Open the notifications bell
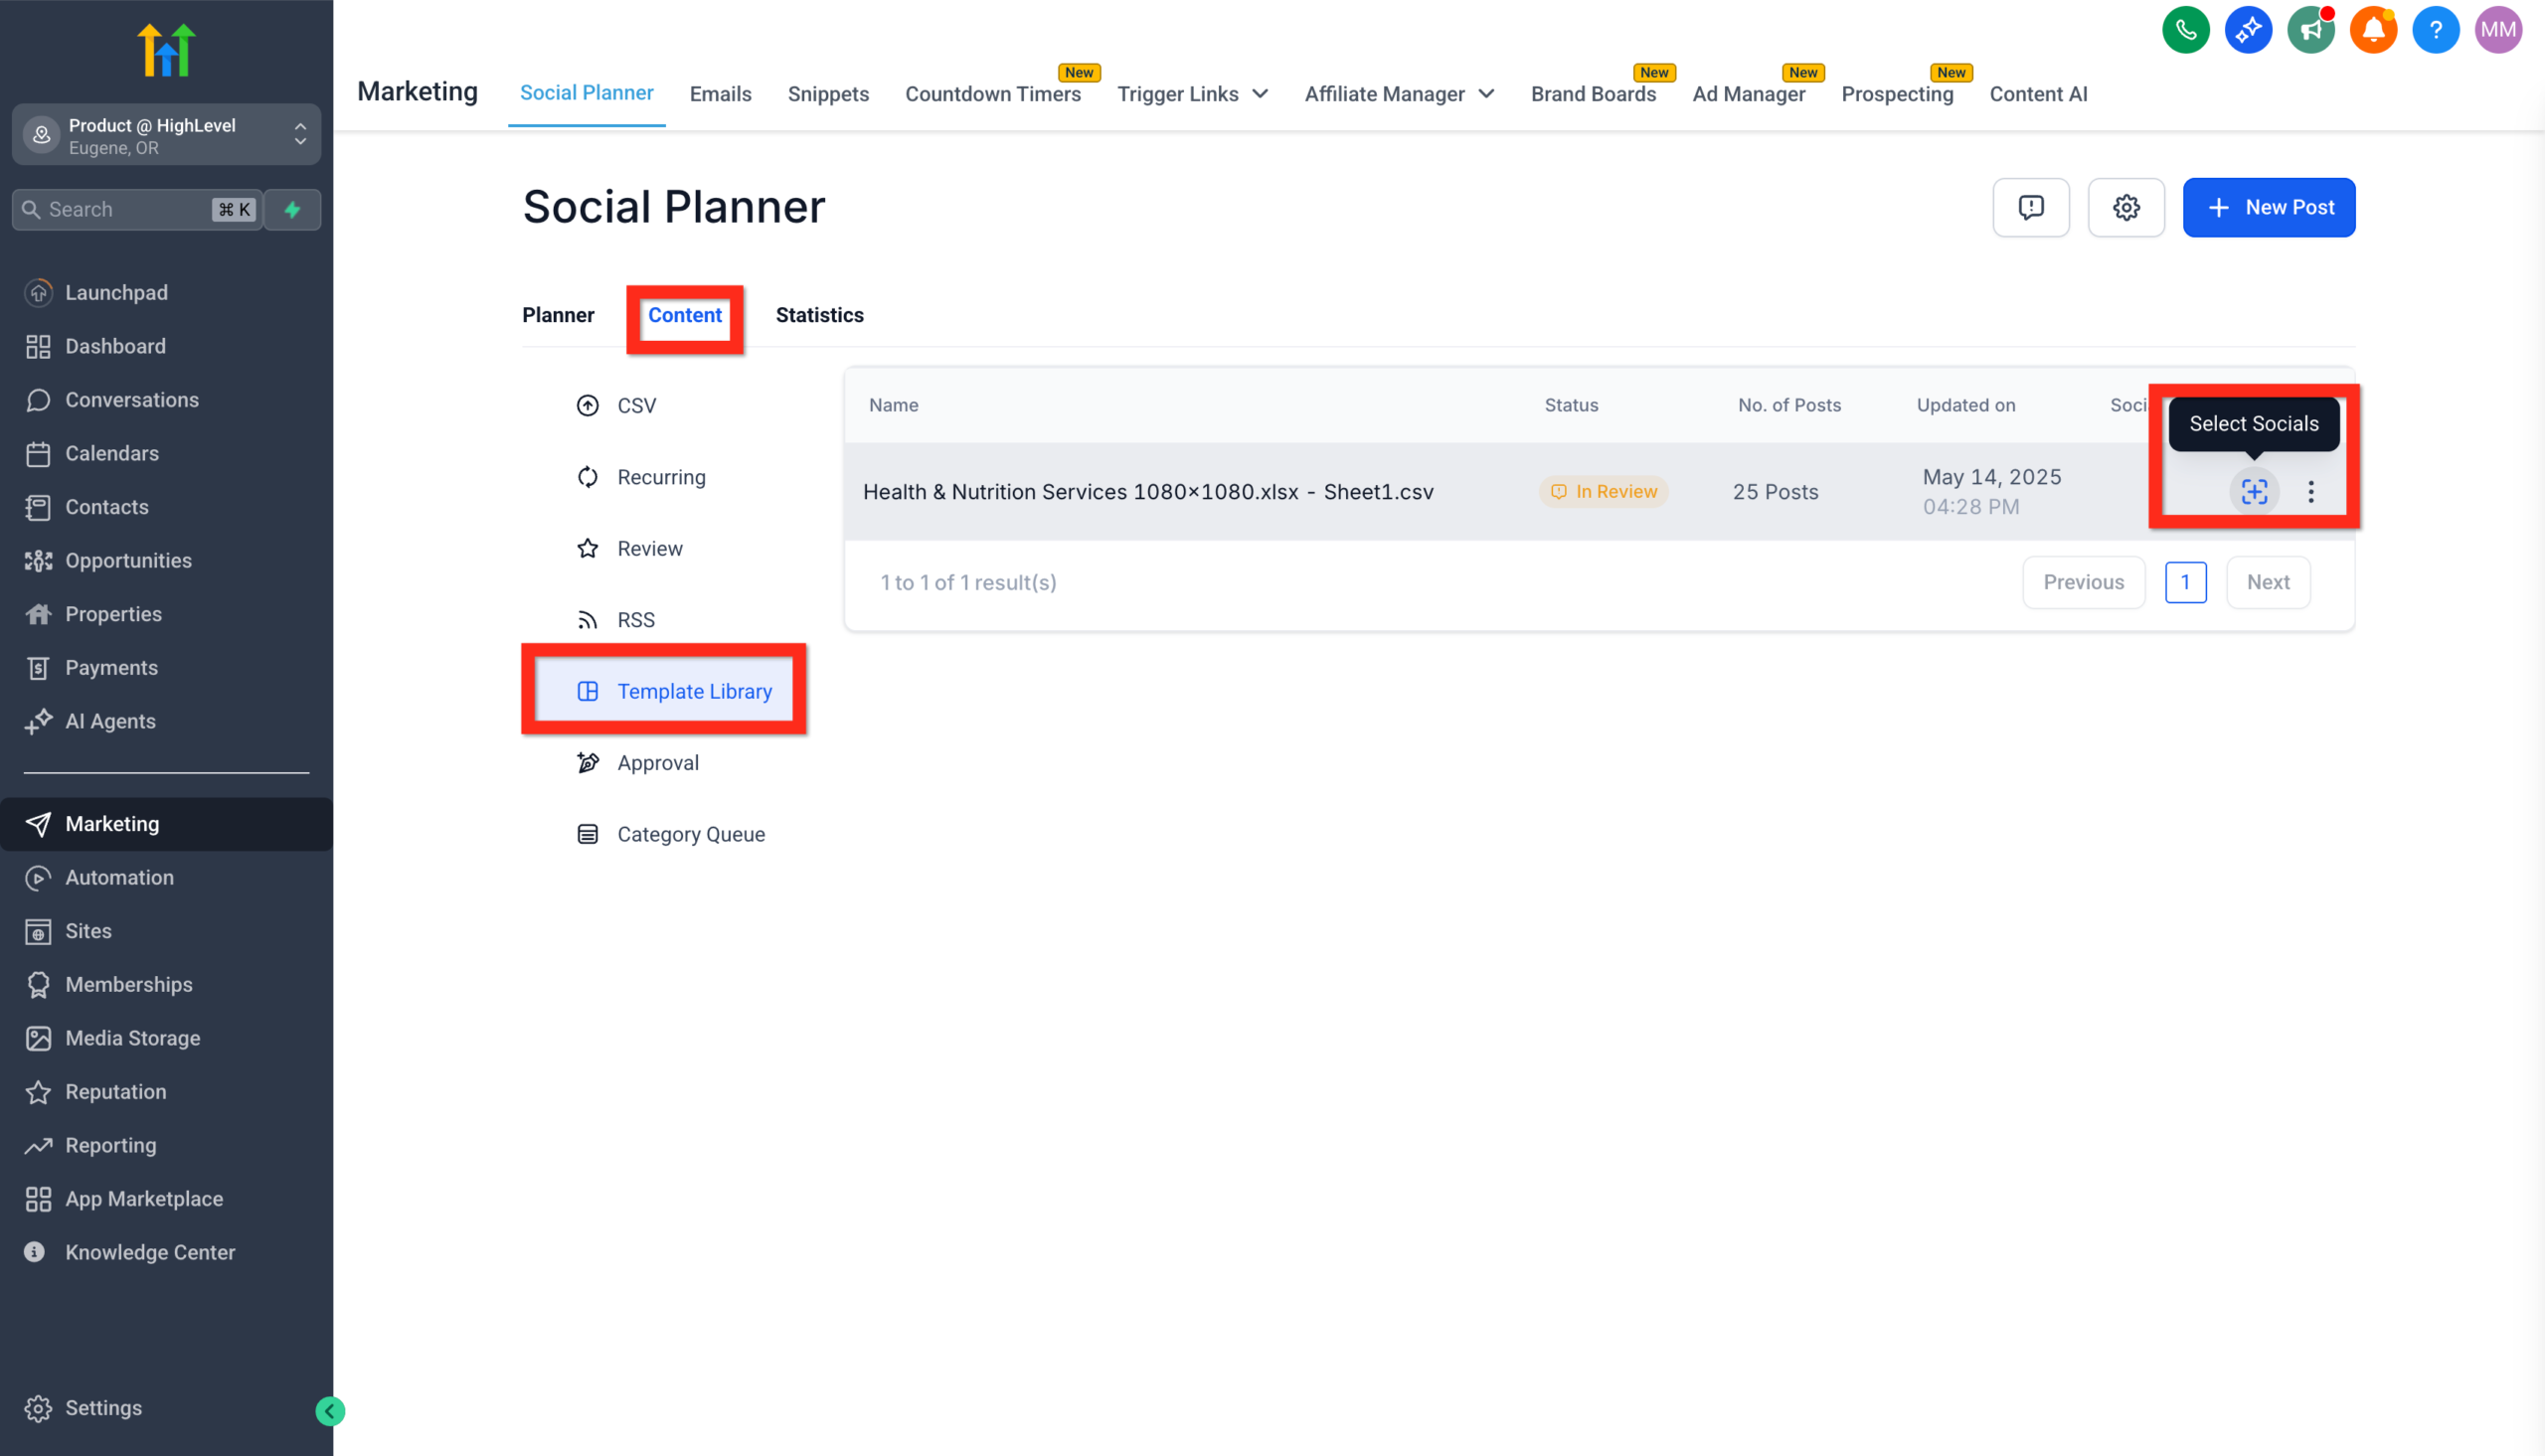 (x=2374, y=30)
